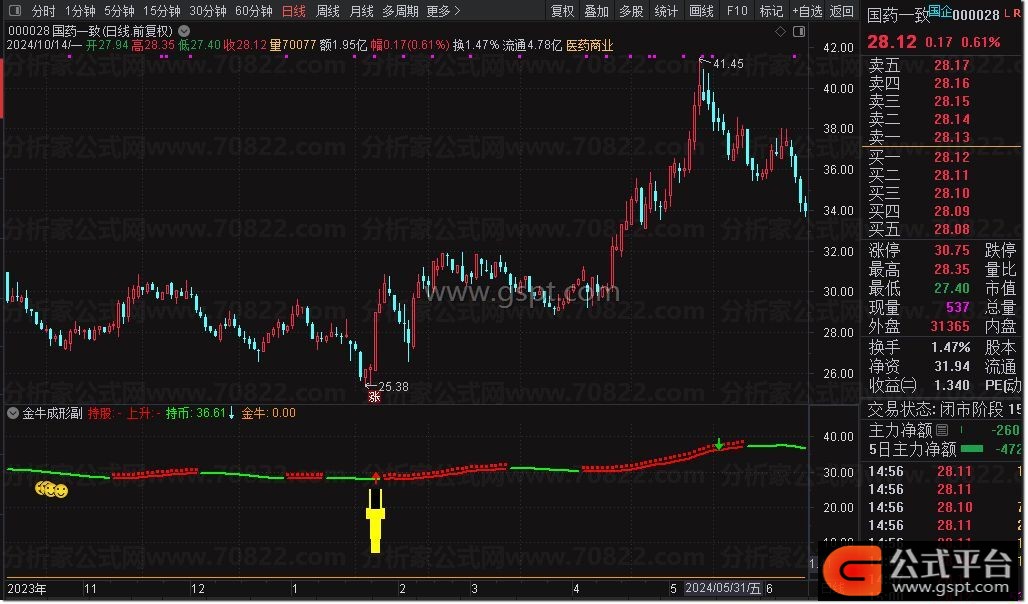Switch to the 周线 weekly chart
The width and height of the screenshot is (1028, 604).
point(328,11)
